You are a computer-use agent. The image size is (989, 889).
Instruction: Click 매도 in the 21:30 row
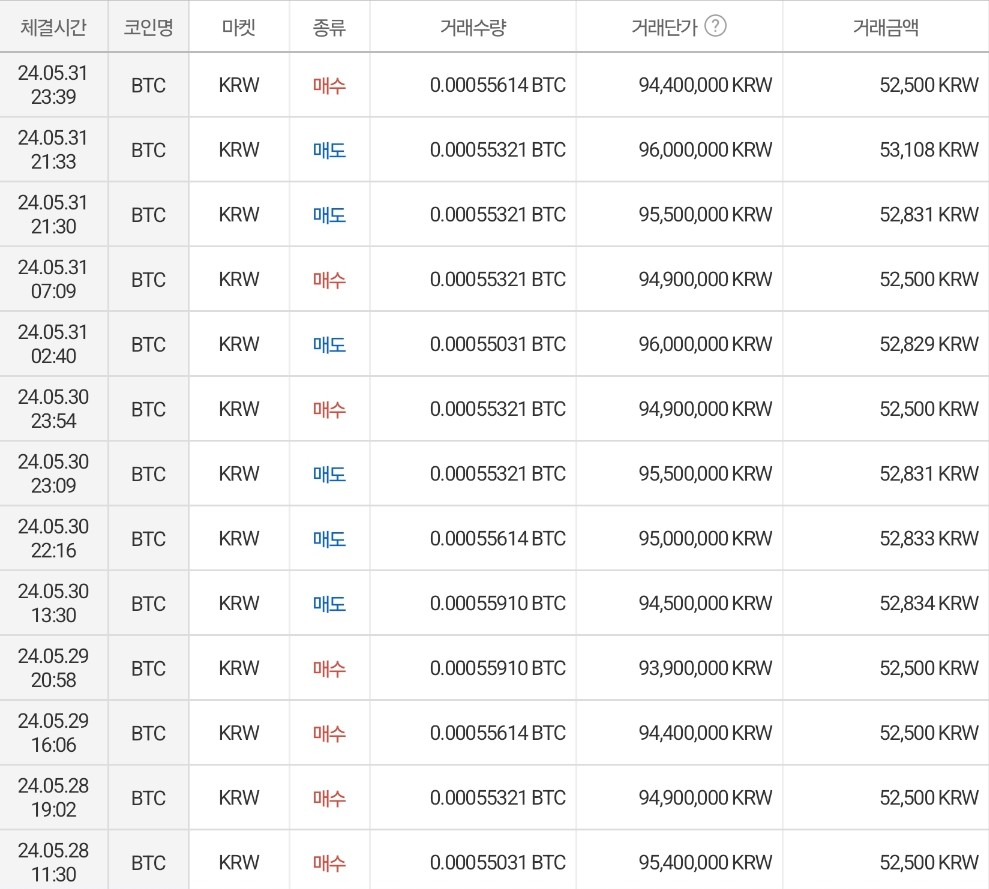[329, 215]
